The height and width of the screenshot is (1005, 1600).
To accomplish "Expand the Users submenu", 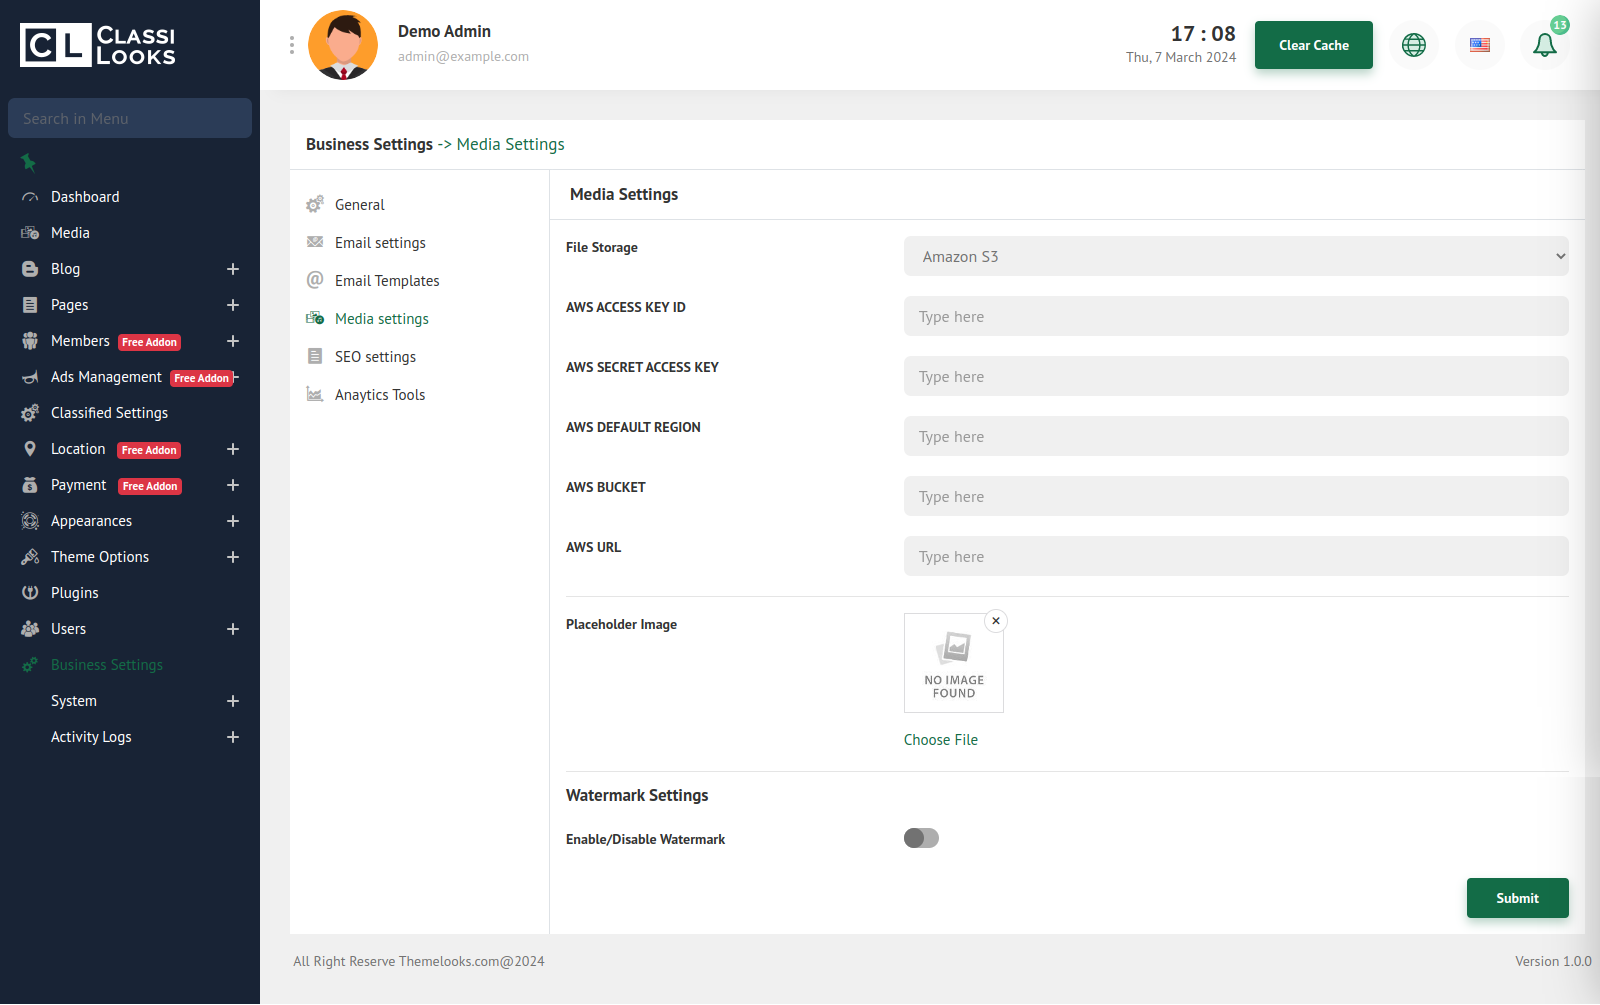I will point(233,629).
